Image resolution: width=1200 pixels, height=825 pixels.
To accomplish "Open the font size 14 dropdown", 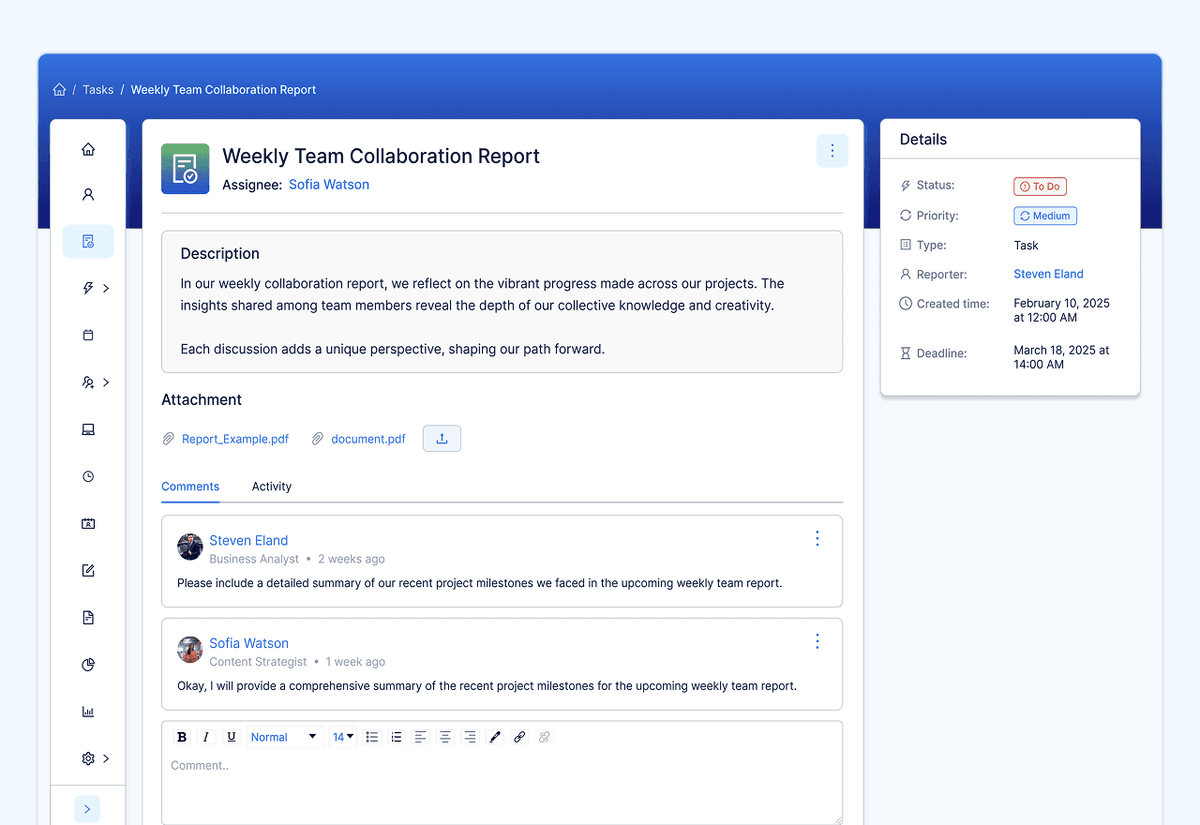I will coord(343,737).
